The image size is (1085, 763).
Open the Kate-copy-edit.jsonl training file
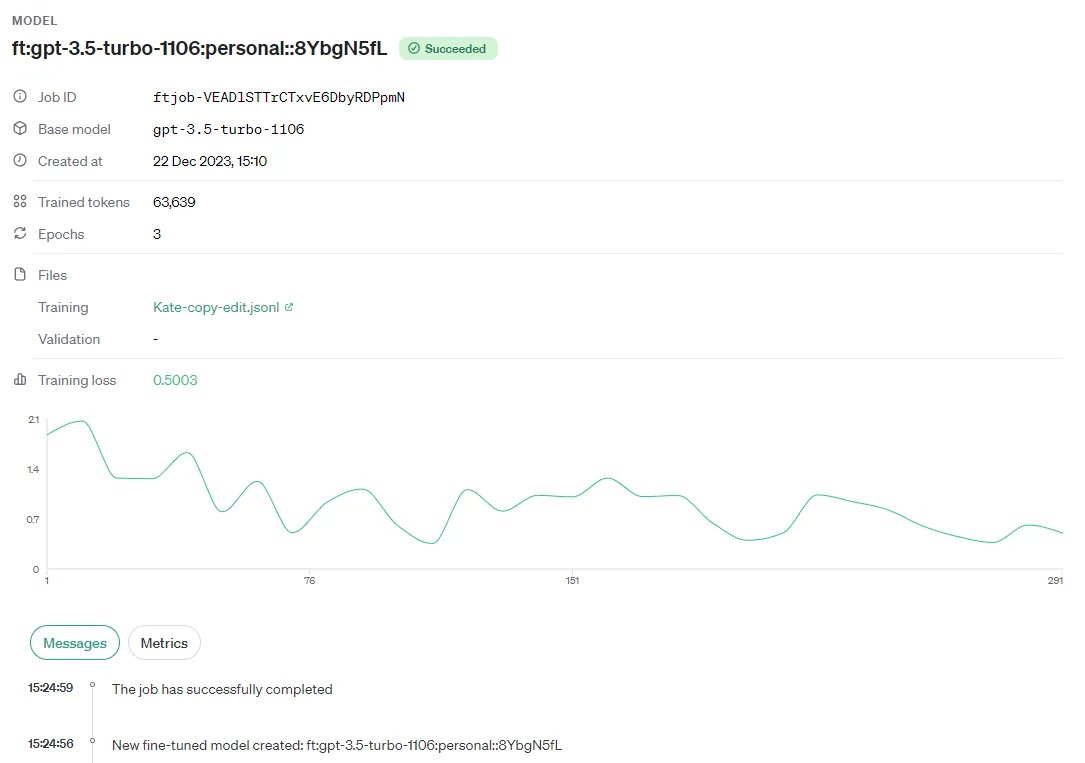coord(216,307)
